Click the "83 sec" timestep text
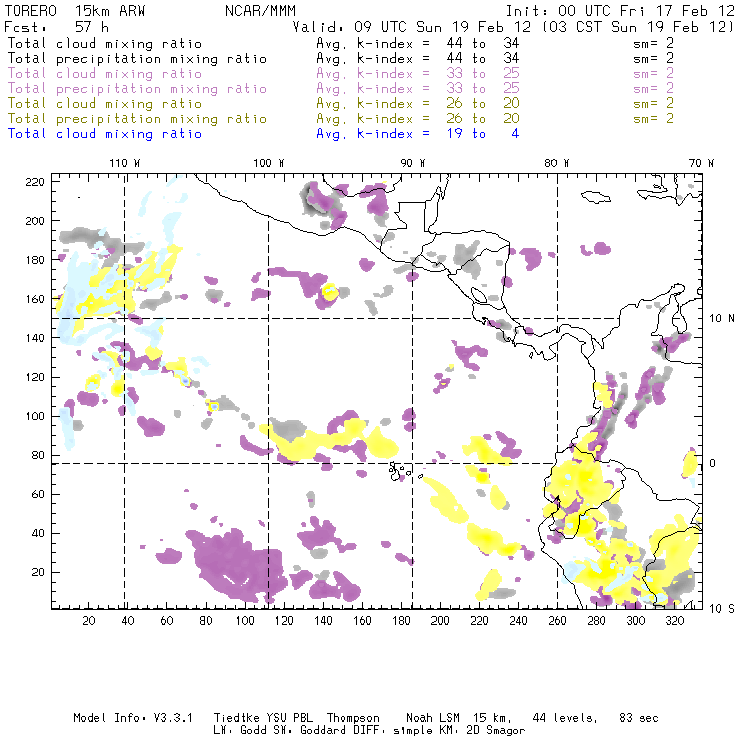Viewport: 740px width, 740px height. click(639, 718)
